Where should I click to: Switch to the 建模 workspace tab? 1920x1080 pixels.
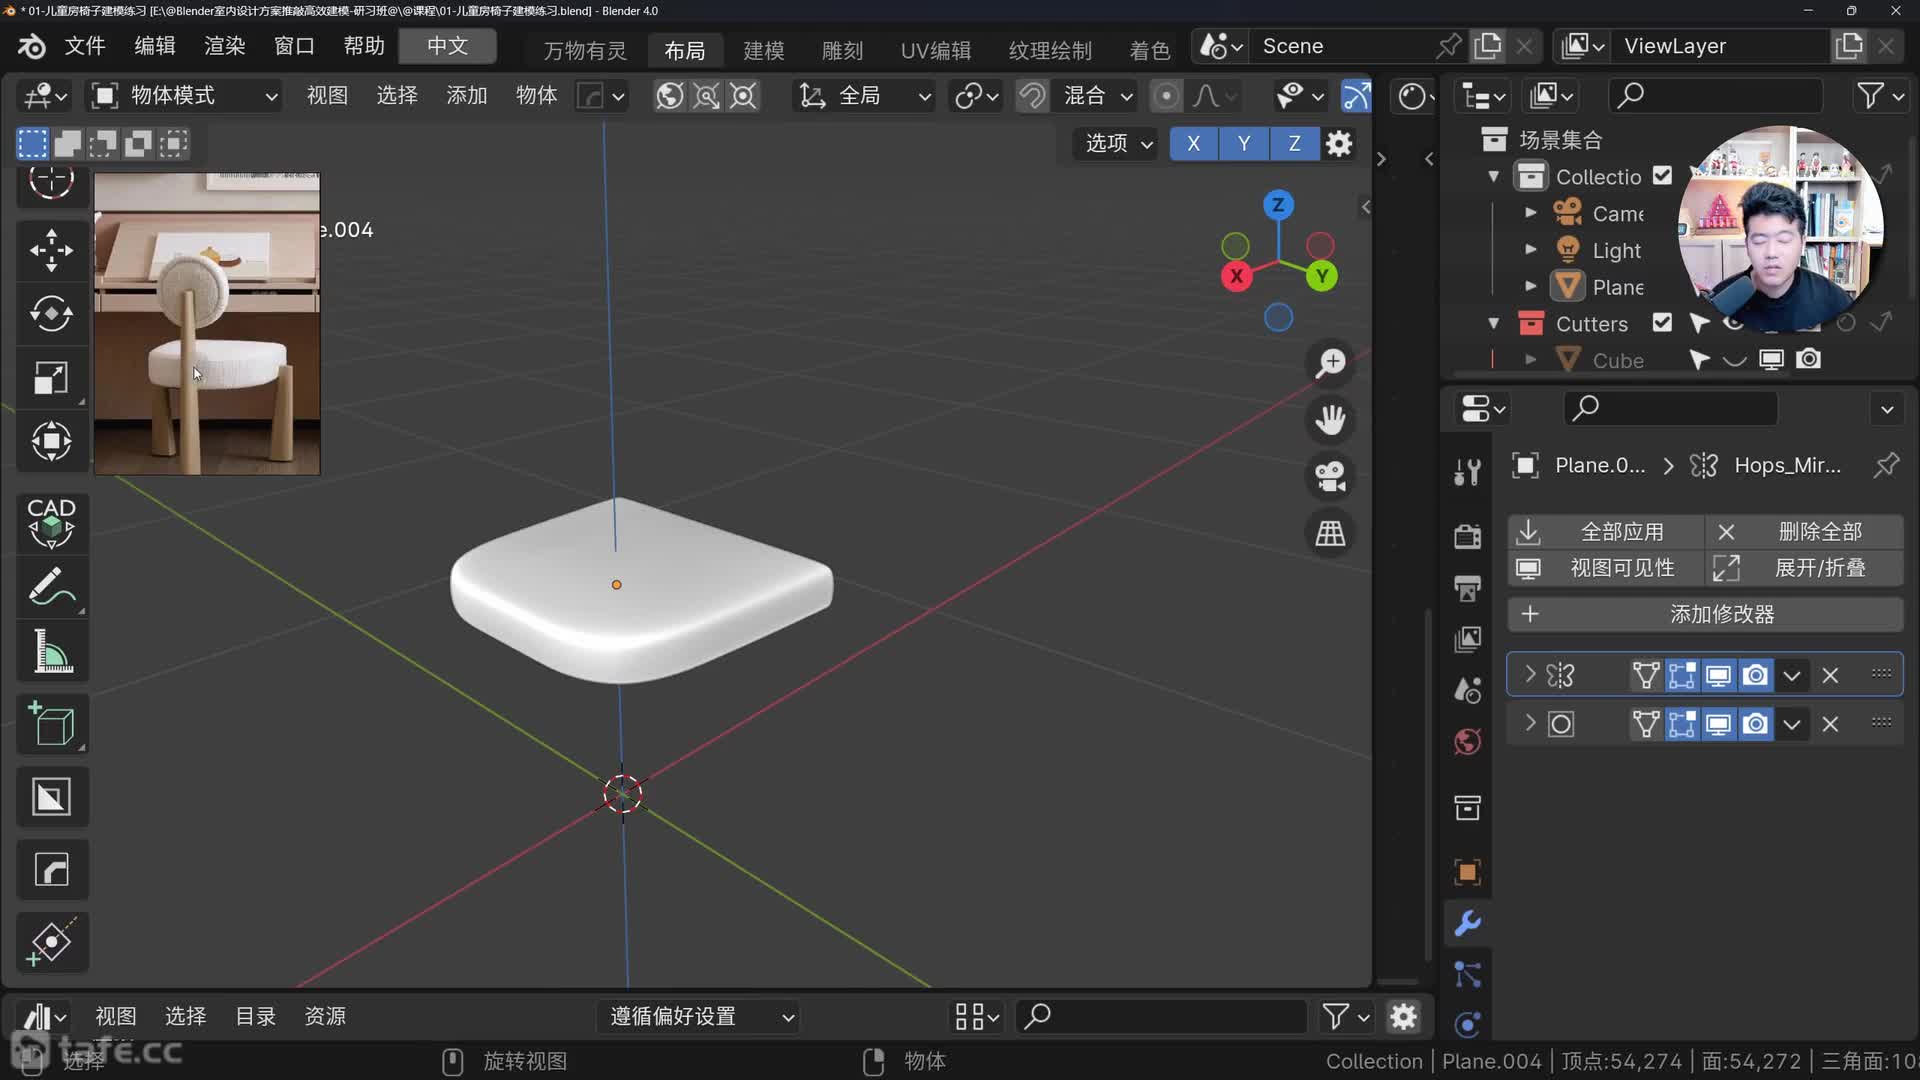click(763, 50)
